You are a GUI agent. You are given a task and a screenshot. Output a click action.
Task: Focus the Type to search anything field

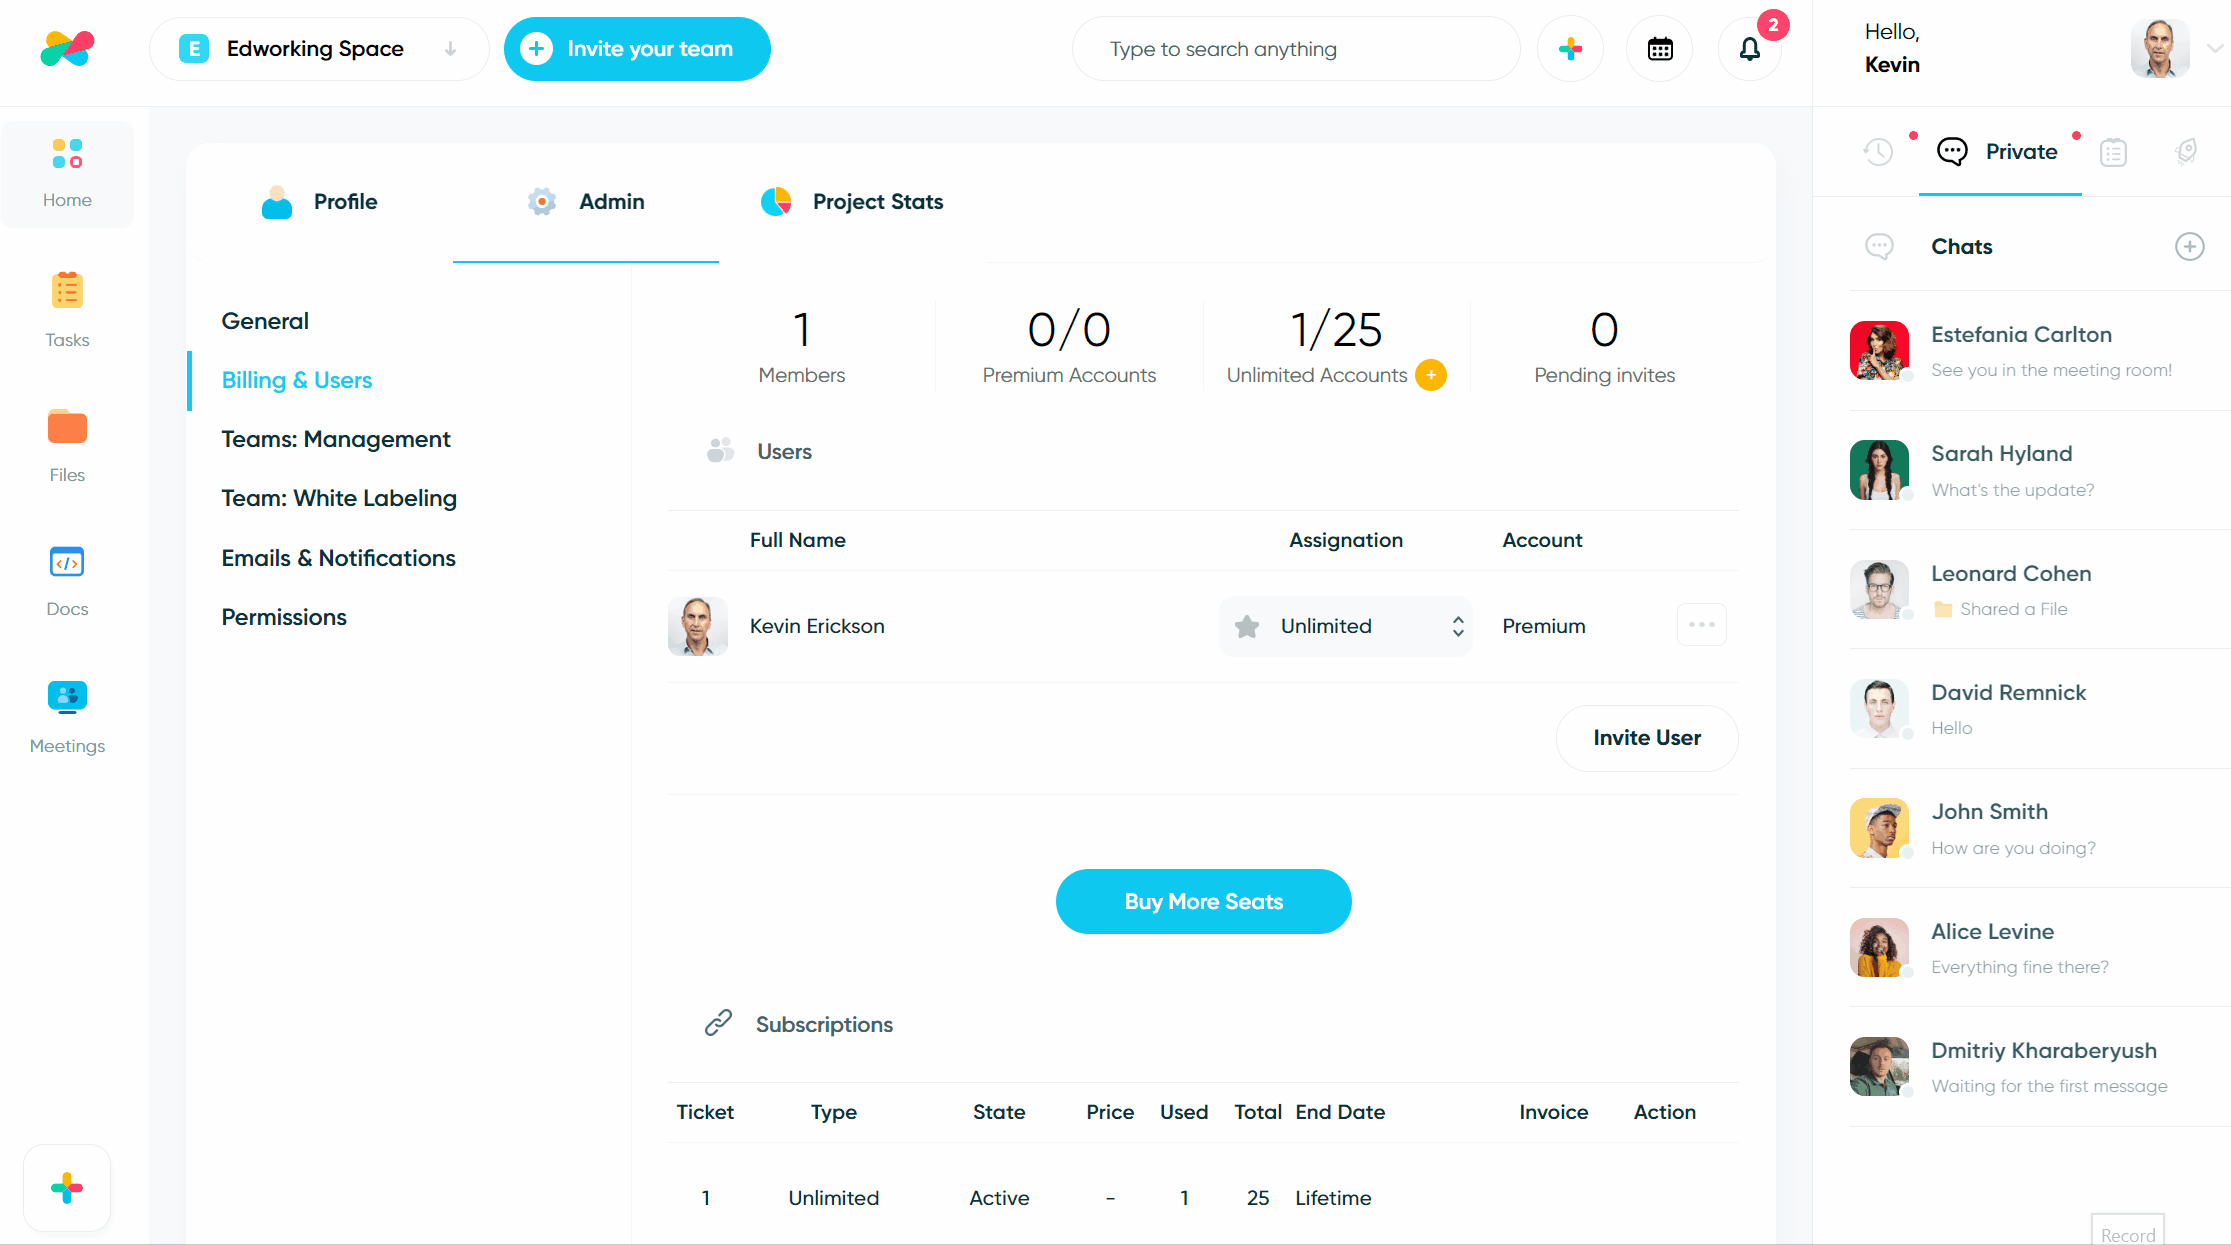click(1296, 49)
